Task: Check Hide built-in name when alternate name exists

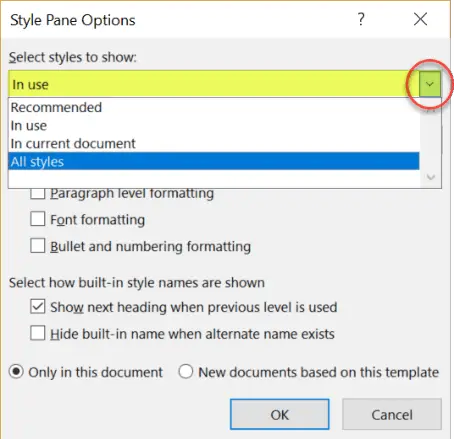Action: coord(38,333)
